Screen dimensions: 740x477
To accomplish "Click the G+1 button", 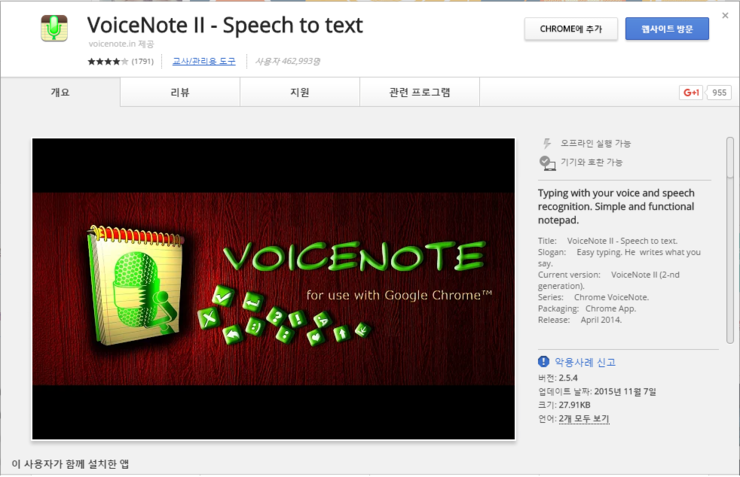I will 691,92.
